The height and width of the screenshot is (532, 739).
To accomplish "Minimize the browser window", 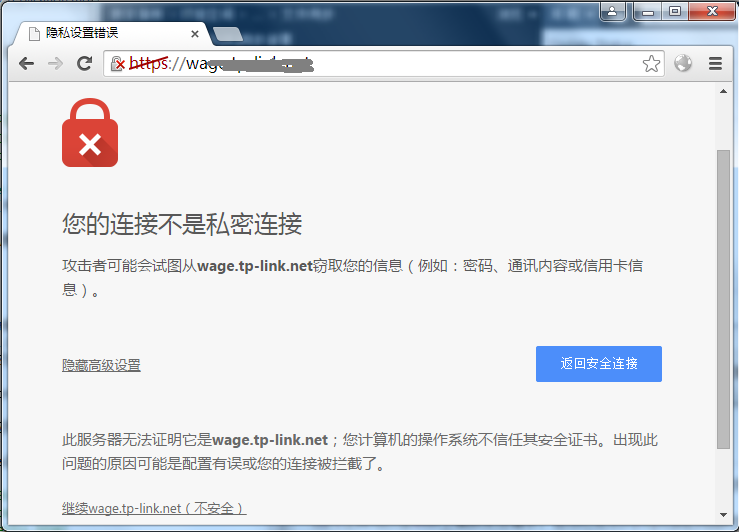I will click(648, 11).
